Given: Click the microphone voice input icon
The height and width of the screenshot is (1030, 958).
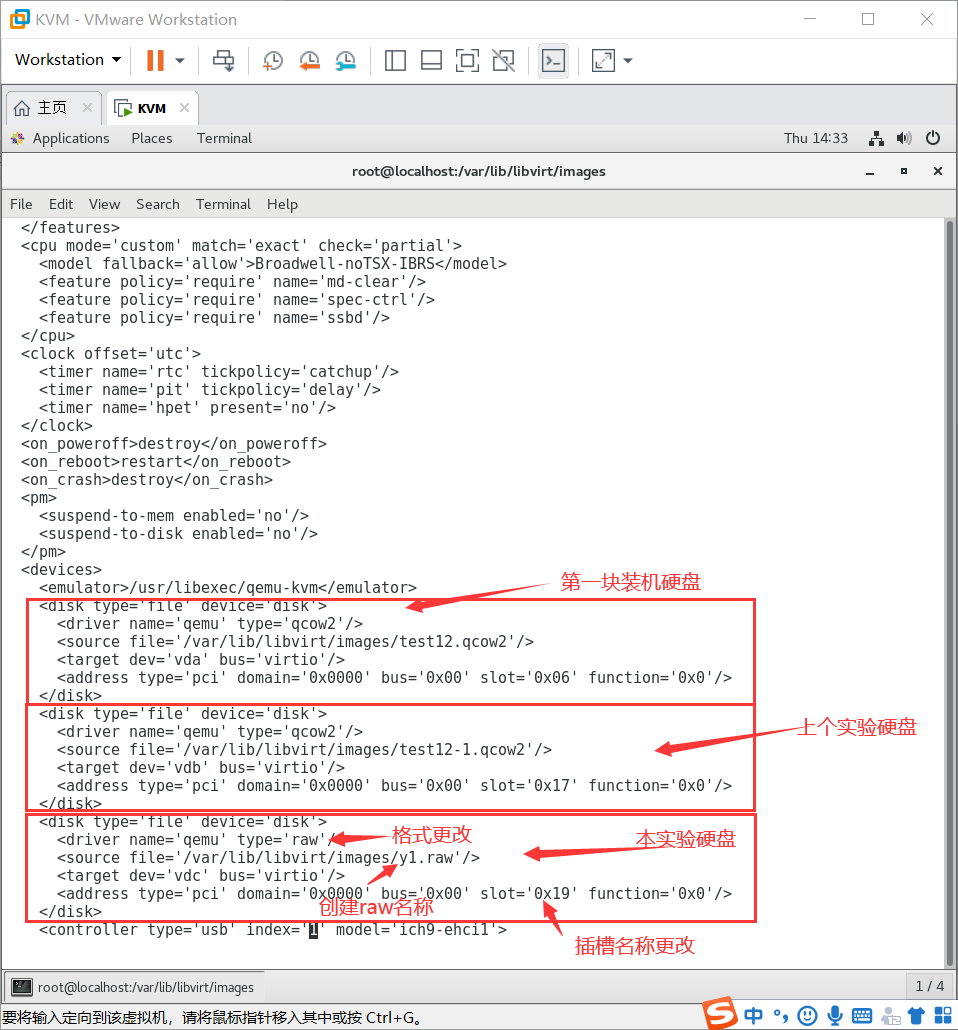Looking at the screenshot, I should pyautogui.click(x=835, y=1016).
